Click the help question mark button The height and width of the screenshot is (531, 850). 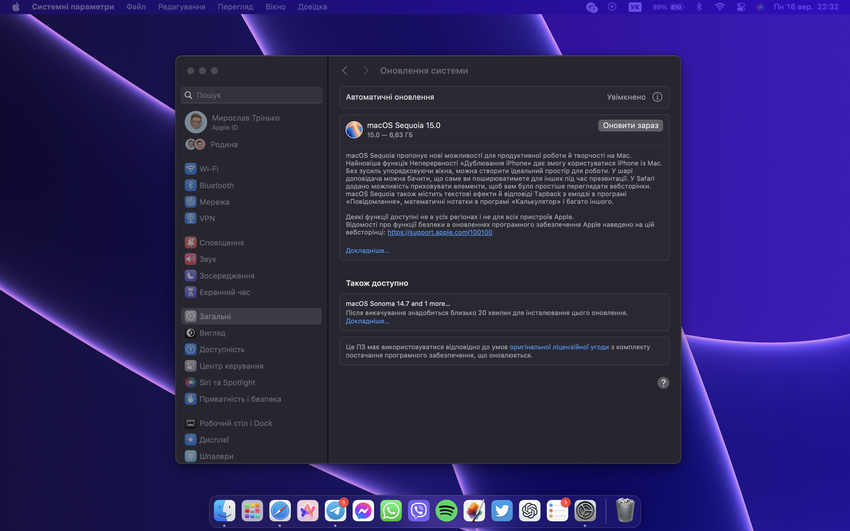(663, 383)
